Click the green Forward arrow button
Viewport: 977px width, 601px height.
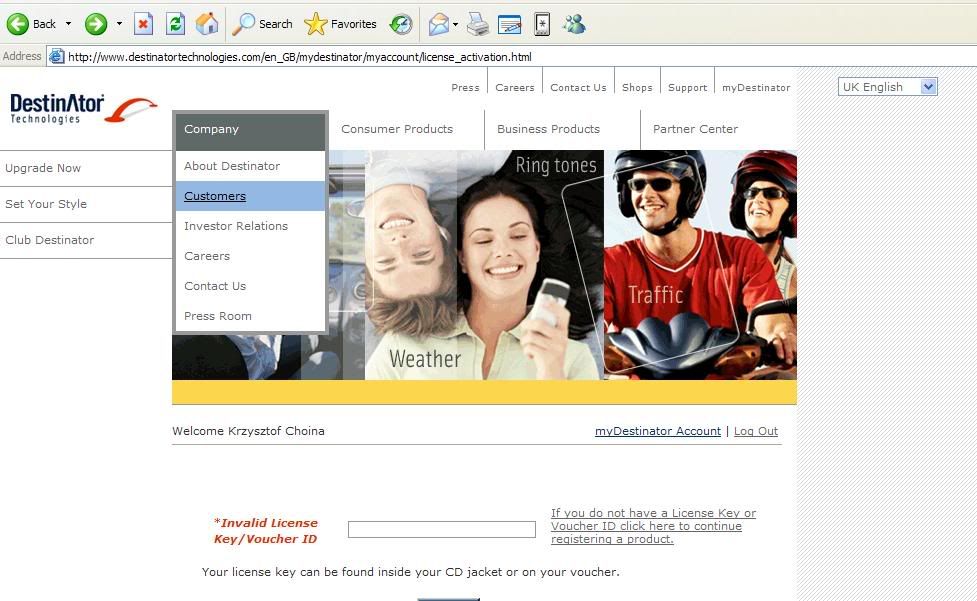click(96, 24)
